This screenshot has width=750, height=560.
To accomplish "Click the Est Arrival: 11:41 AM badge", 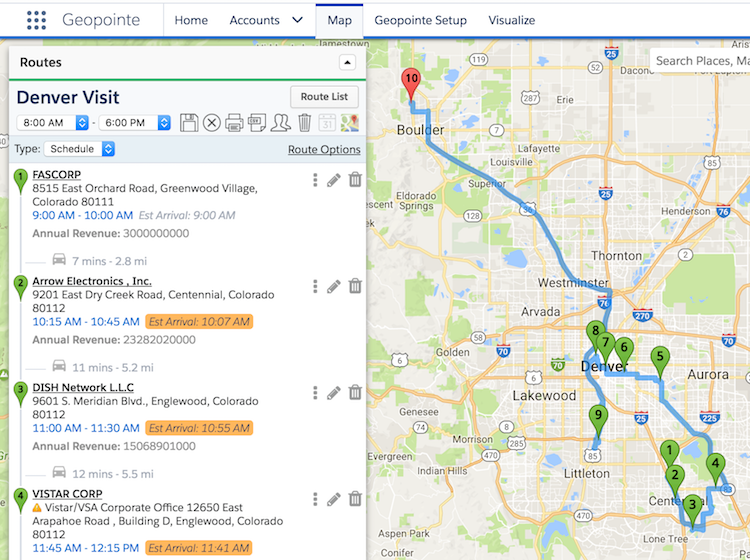I will (199, 548).
